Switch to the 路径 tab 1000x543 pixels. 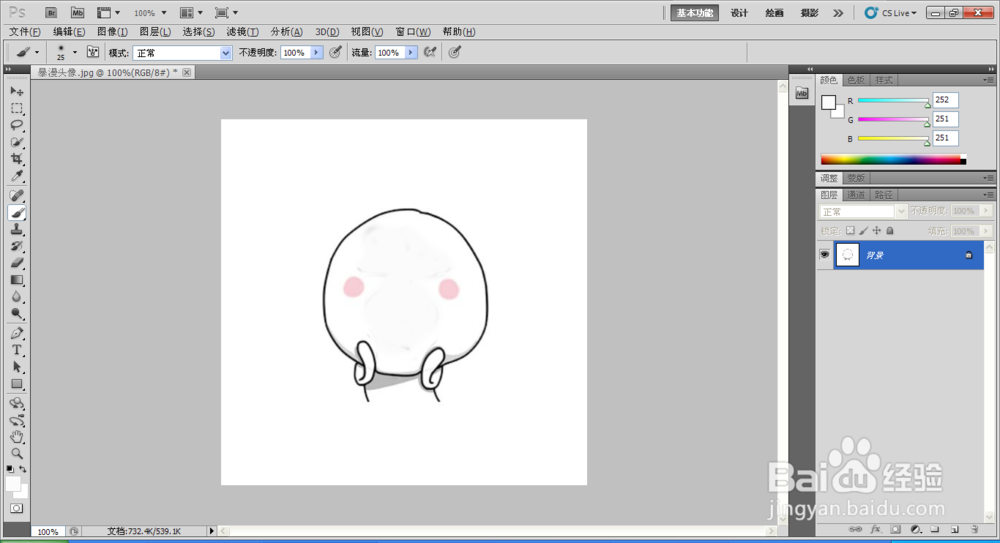tap(883, 195)
